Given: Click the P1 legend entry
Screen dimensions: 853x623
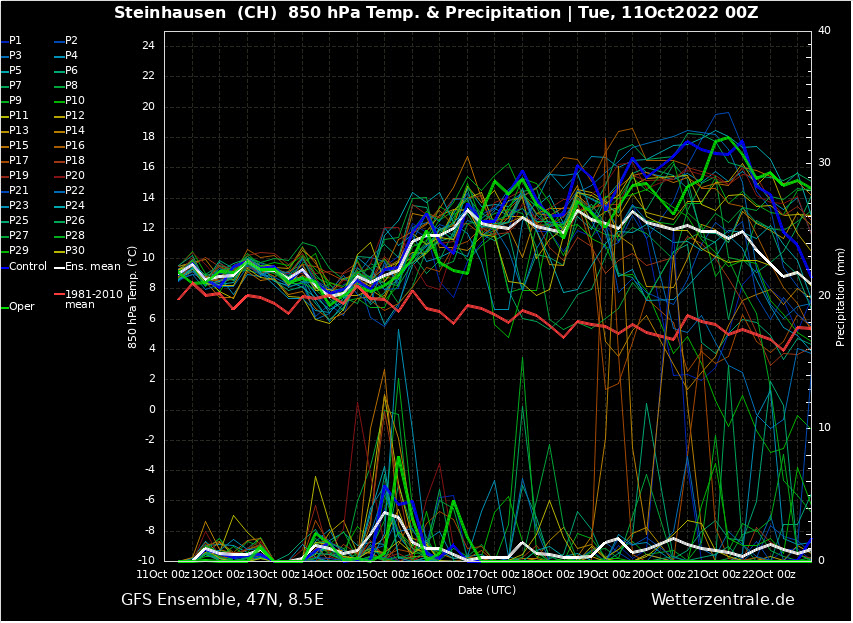Looking at the screenshot, I should pyautogui.click(x=15, y=40).
